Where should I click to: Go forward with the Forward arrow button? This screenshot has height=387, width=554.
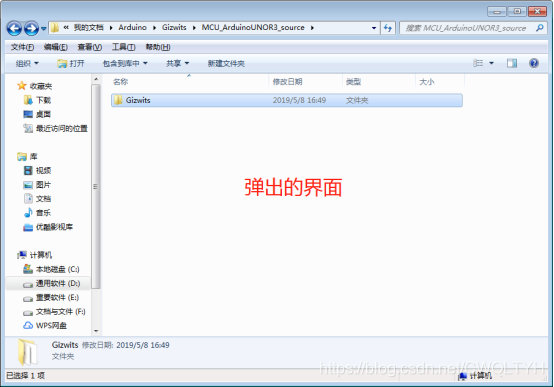coord(31,28)
